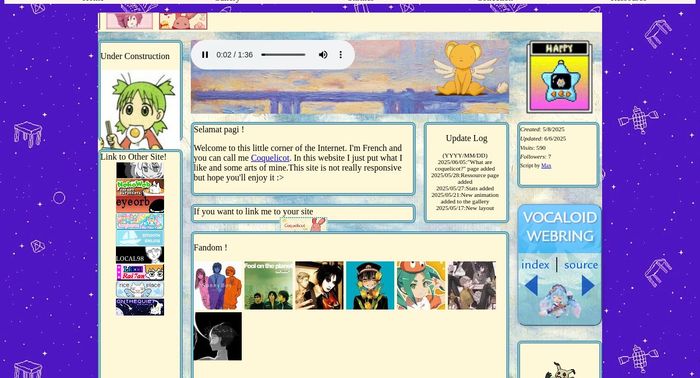Open the Fool on the Planet fandom thumbnail
The width and height of the screenshot is (700, 378).
[268, 286]
